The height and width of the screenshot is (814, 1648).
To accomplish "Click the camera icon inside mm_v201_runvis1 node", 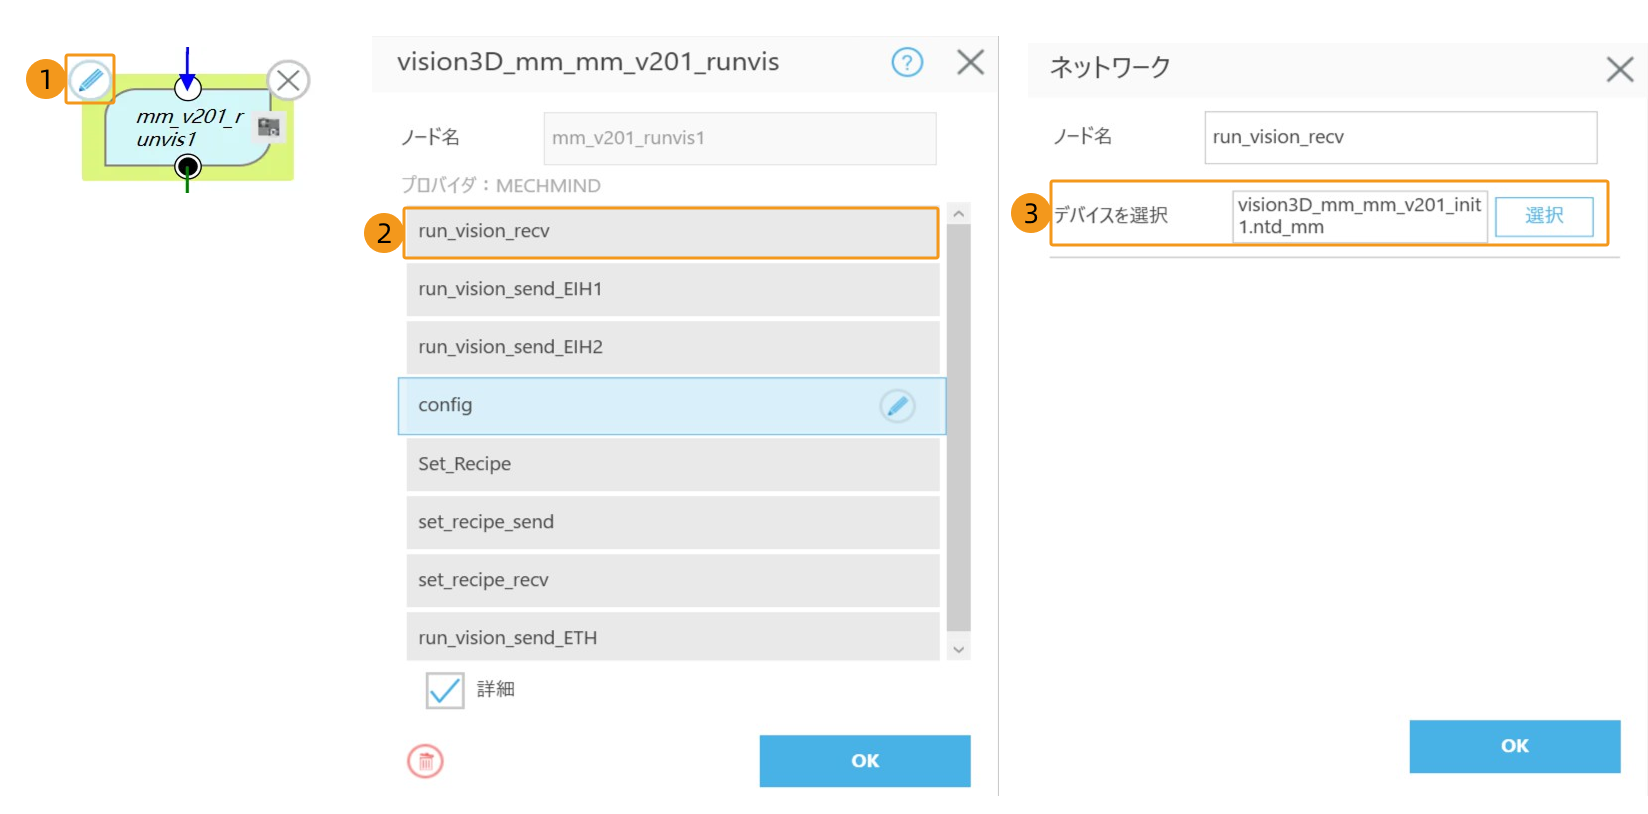I will click(x=268, y=127).
